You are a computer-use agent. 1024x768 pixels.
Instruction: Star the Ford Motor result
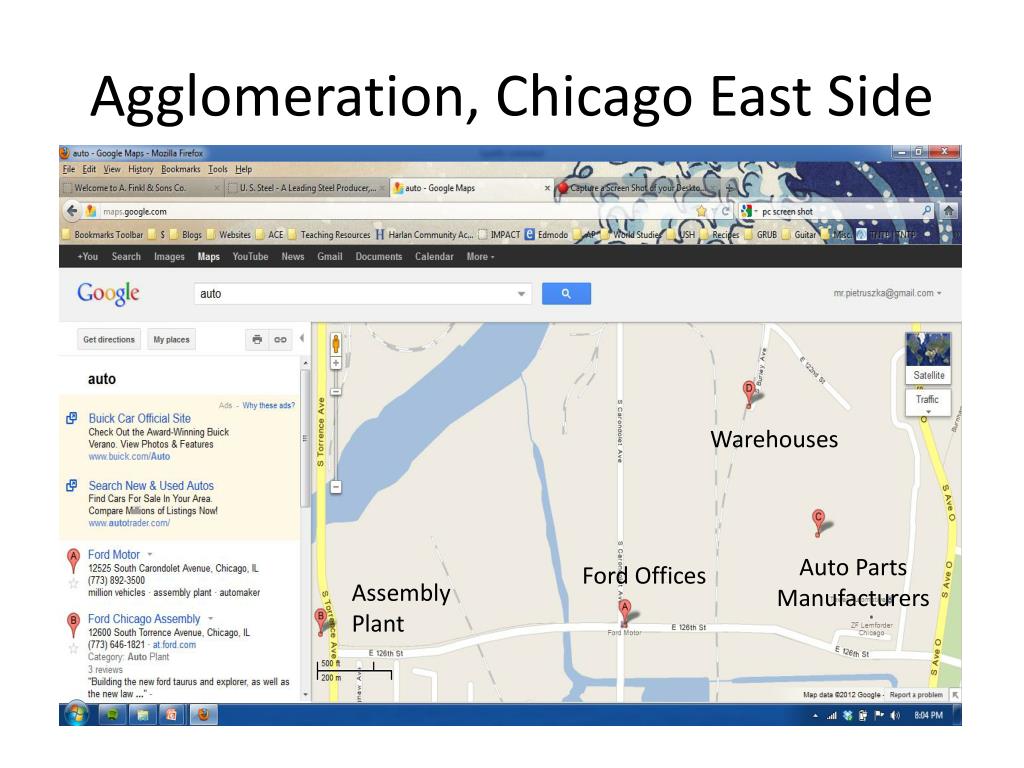pyautogui.click(x=74, y=583)
